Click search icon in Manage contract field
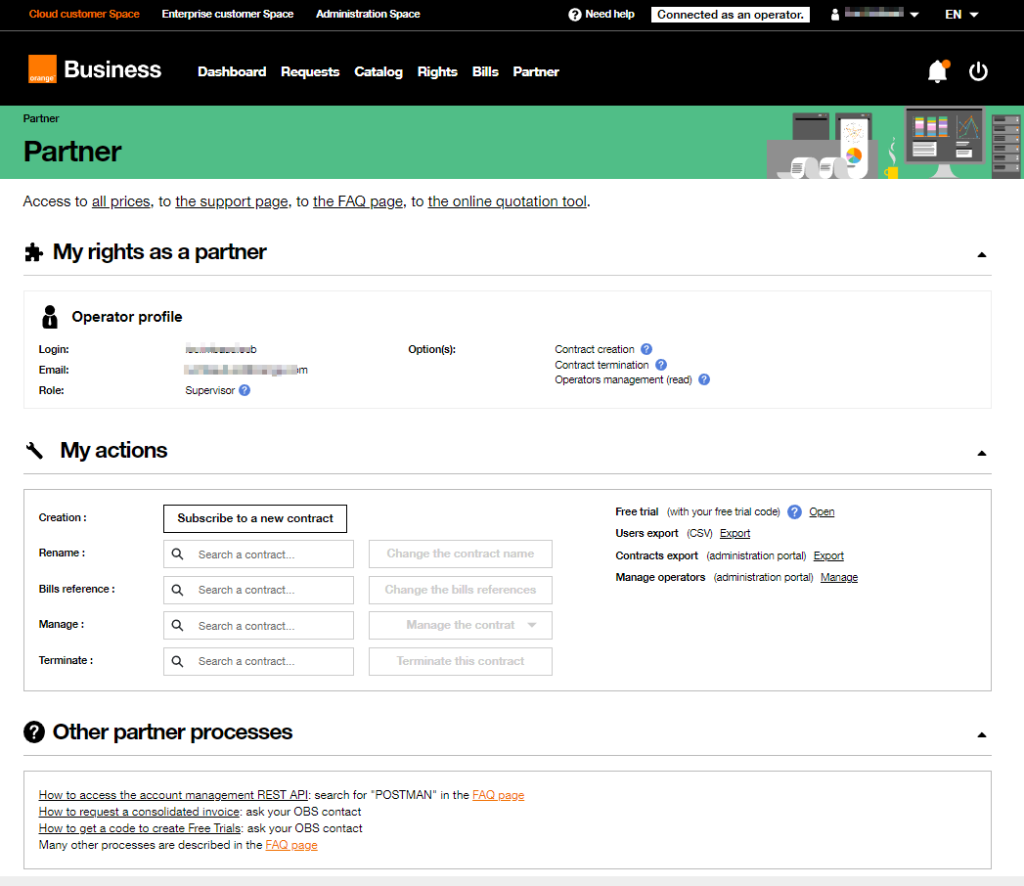 (x=178, y=625)
